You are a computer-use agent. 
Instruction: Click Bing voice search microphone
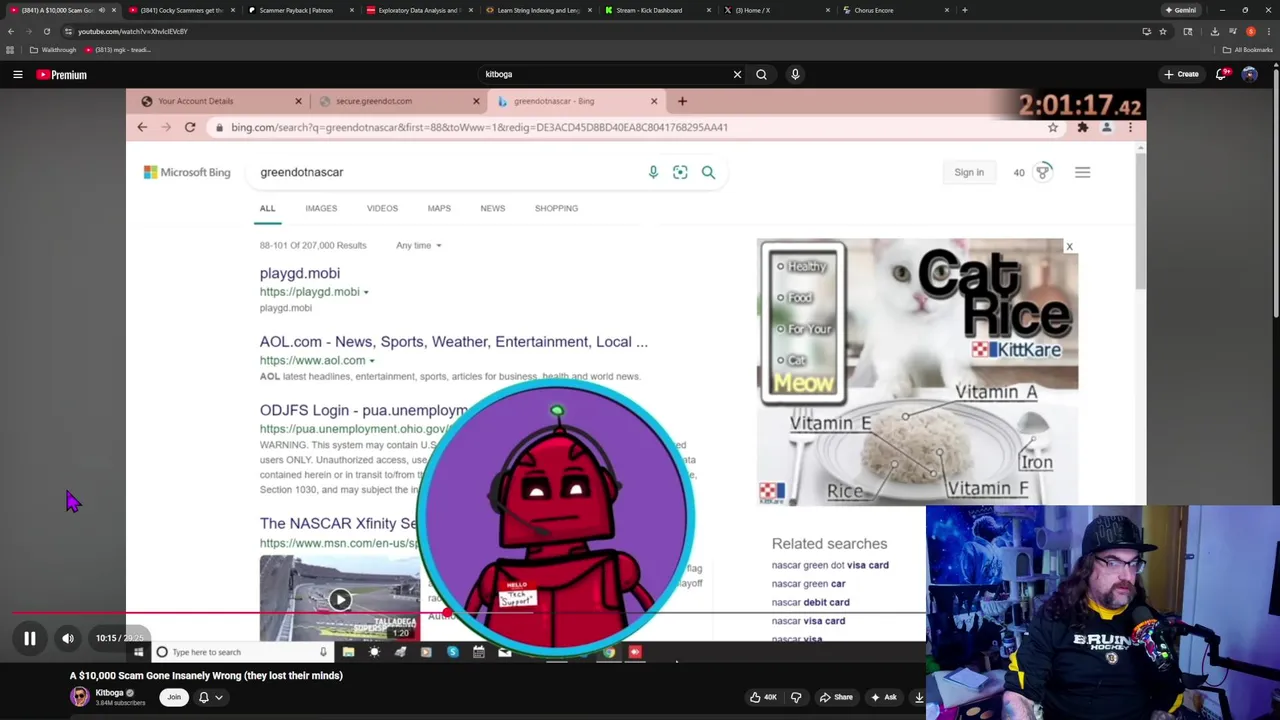pos(653,172)
